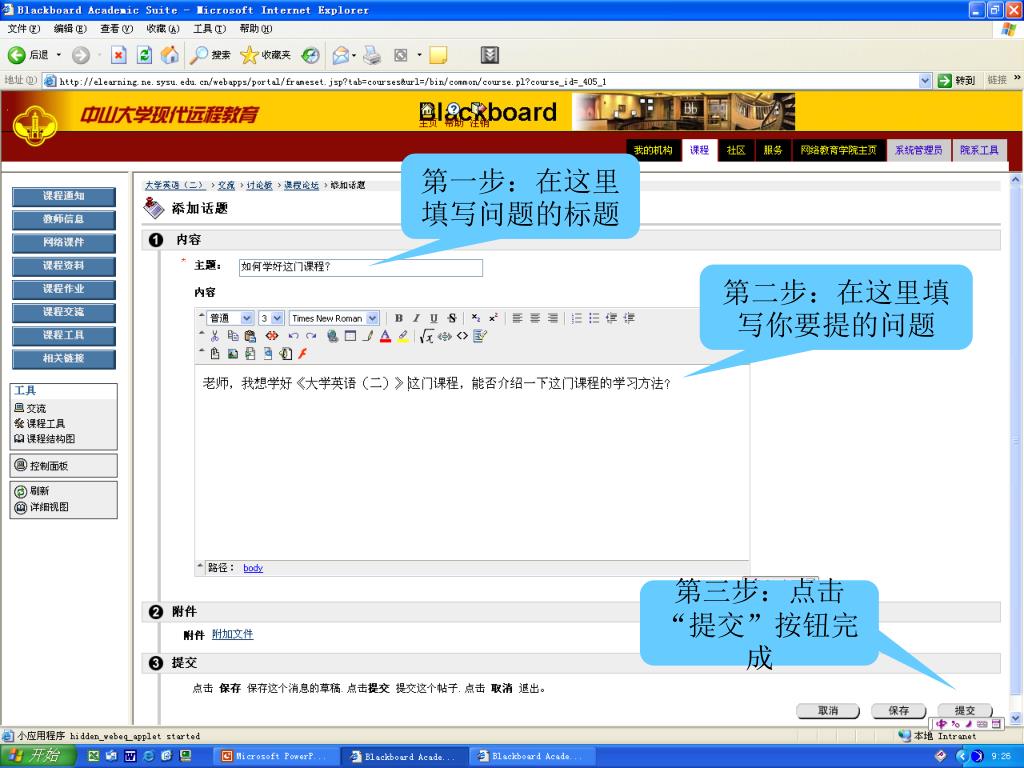Center align the text
Image resolution: width=1024 pixels, height=768 pixels.
point(535,318)
